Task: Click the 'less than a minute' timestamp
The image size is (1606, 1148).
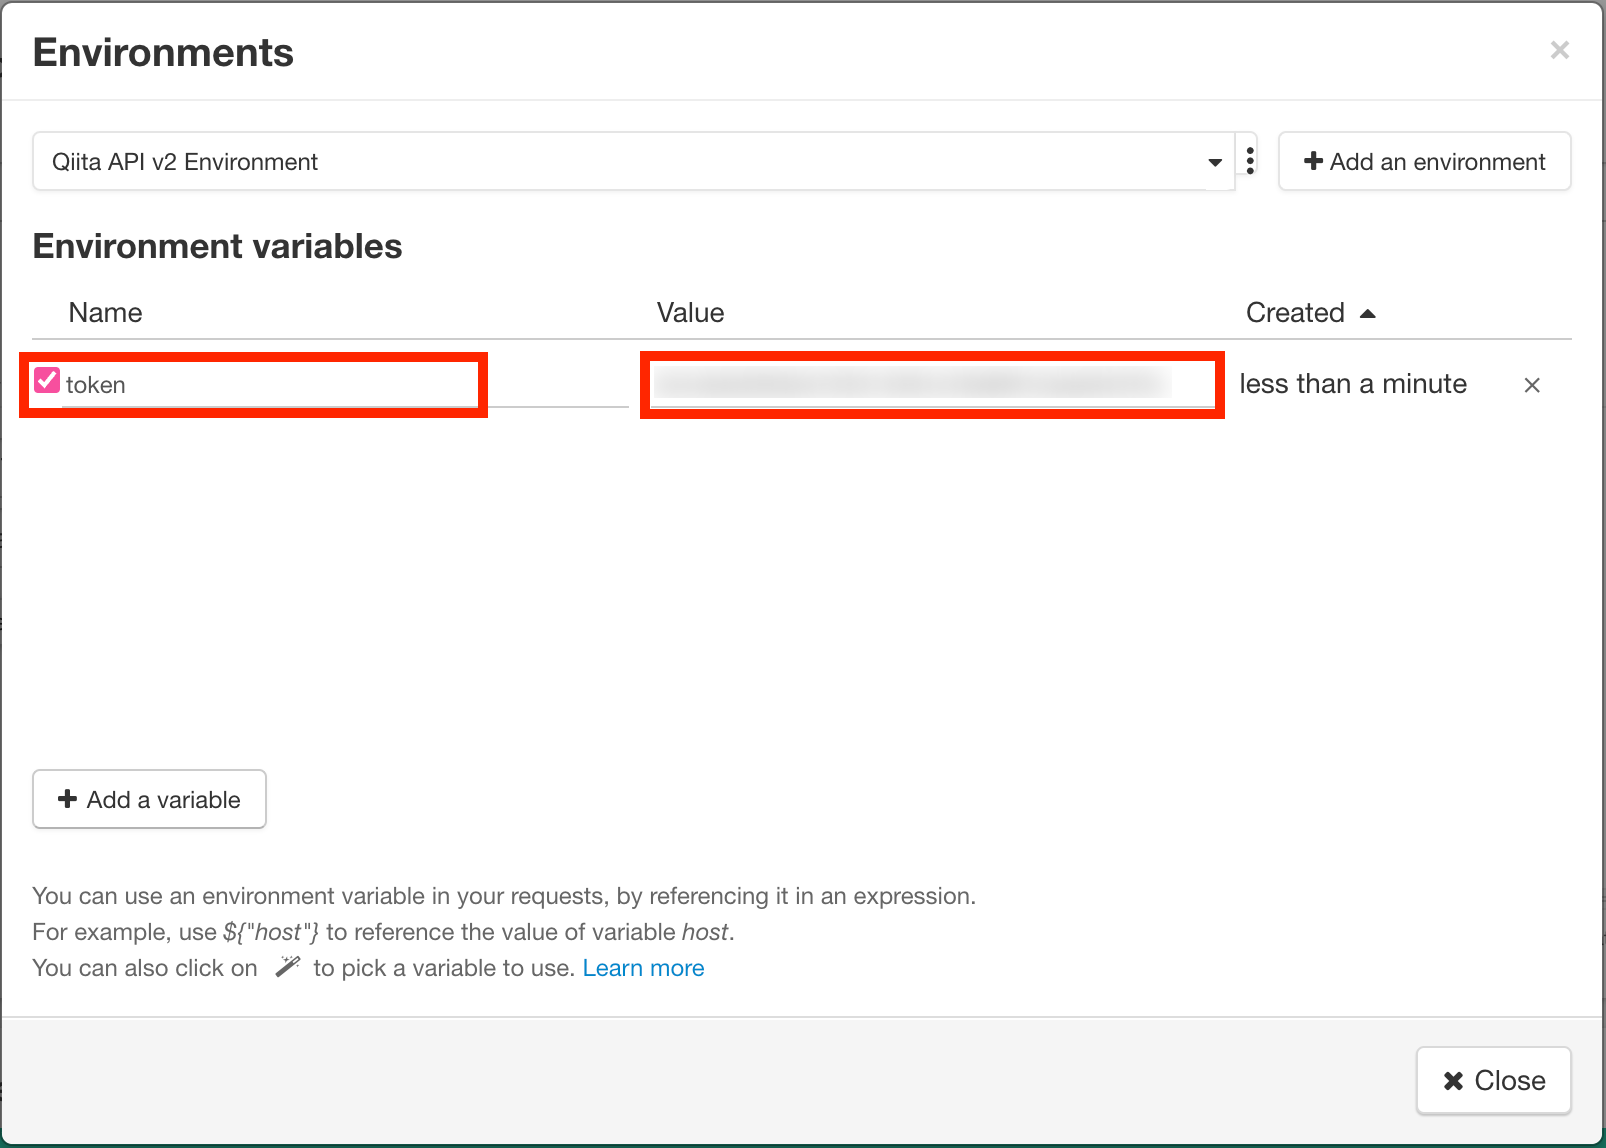Action: (x=1352, y=384)
